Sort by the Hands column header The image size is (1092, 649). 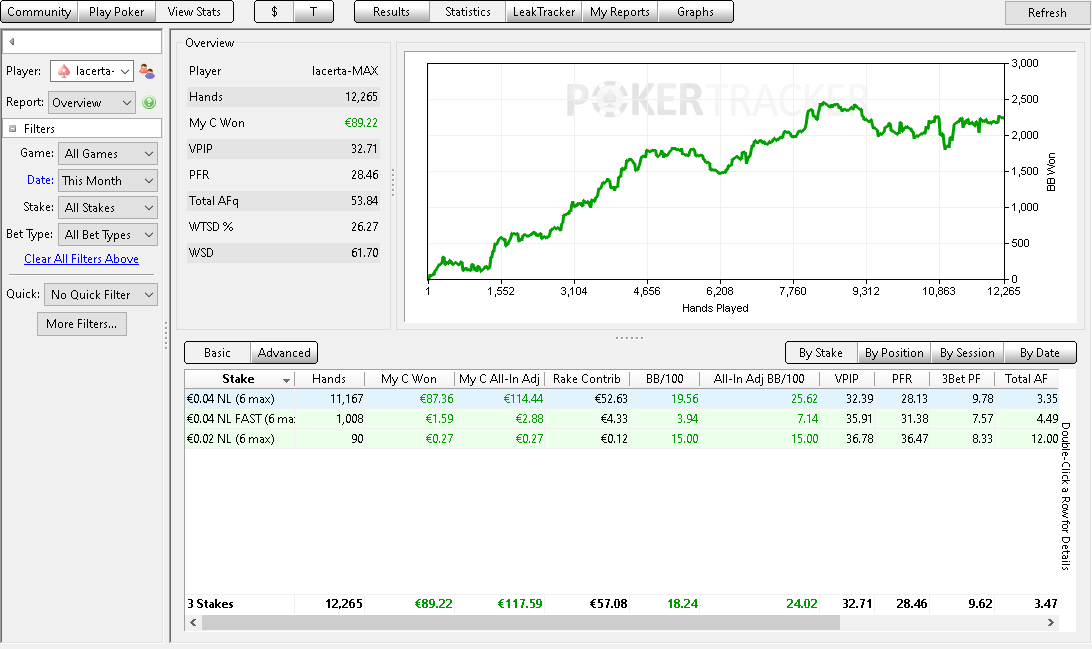329,379
